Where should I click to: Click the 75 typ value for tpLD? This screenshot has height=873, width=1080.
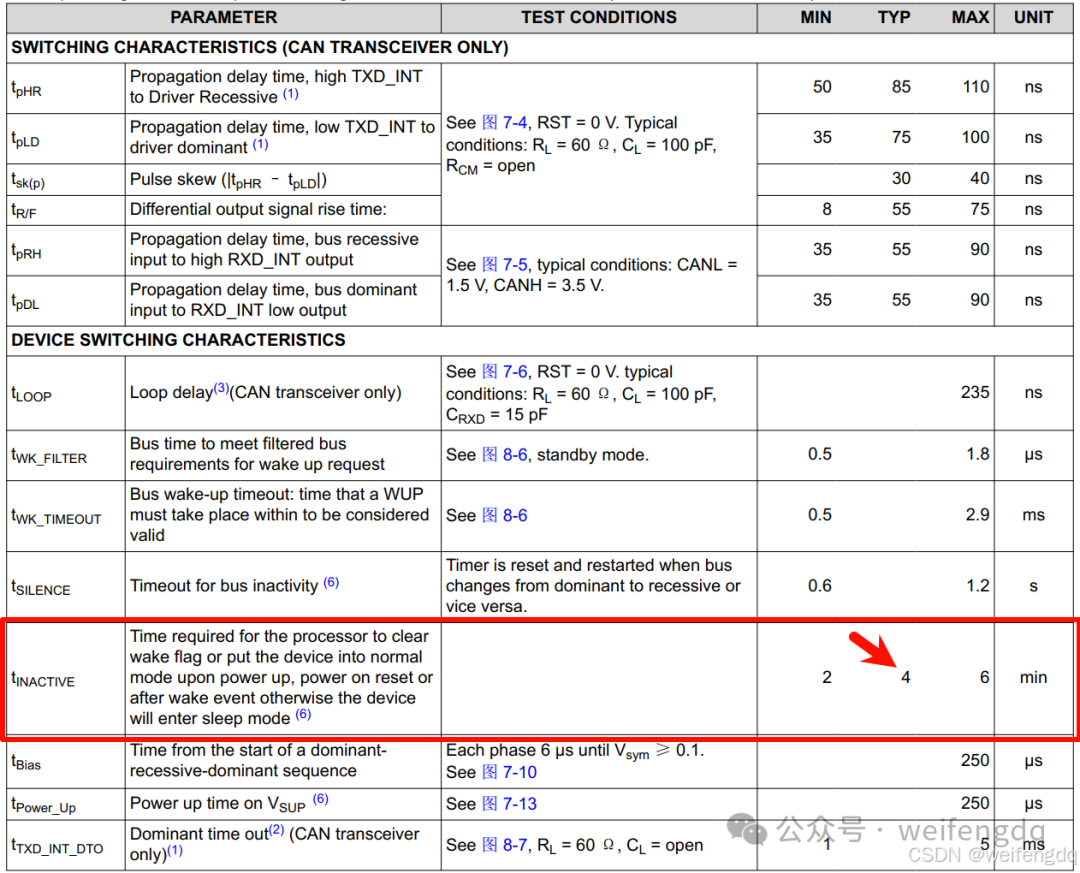coord(901,137)
